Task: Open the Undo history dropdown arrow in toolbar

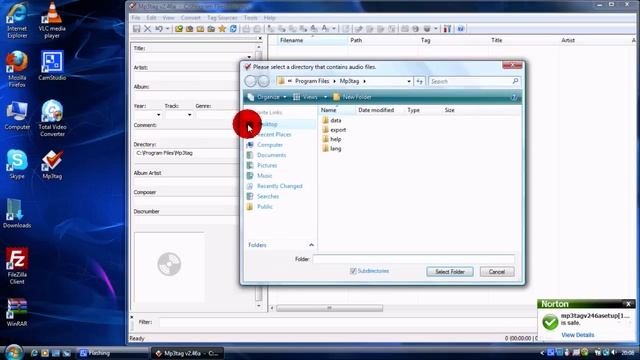Action: tap(167, 29)
